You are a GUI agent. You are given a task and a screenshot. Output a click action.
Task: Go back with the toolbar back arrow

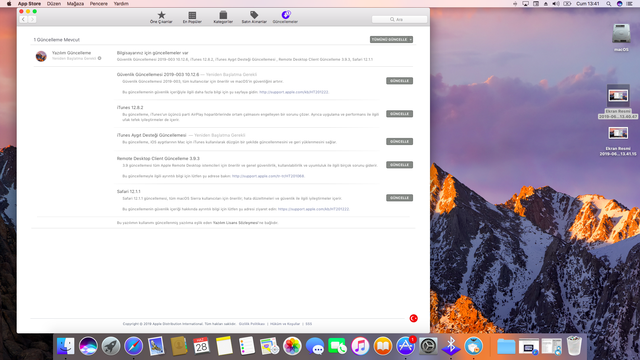coord(23,19)
